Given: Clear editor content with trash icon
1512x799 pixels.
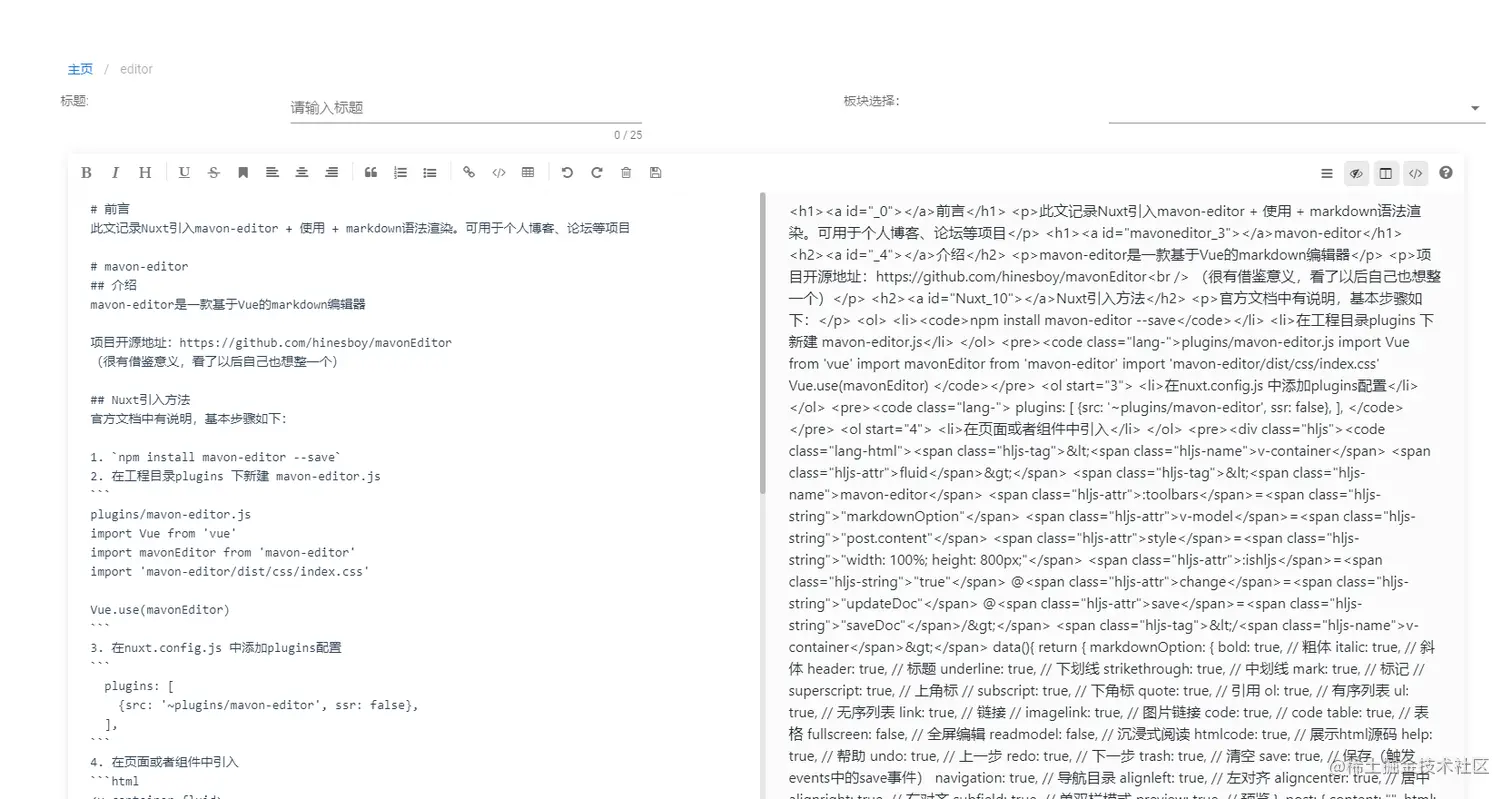Looking at the screenshot, I should pos(626,173).
